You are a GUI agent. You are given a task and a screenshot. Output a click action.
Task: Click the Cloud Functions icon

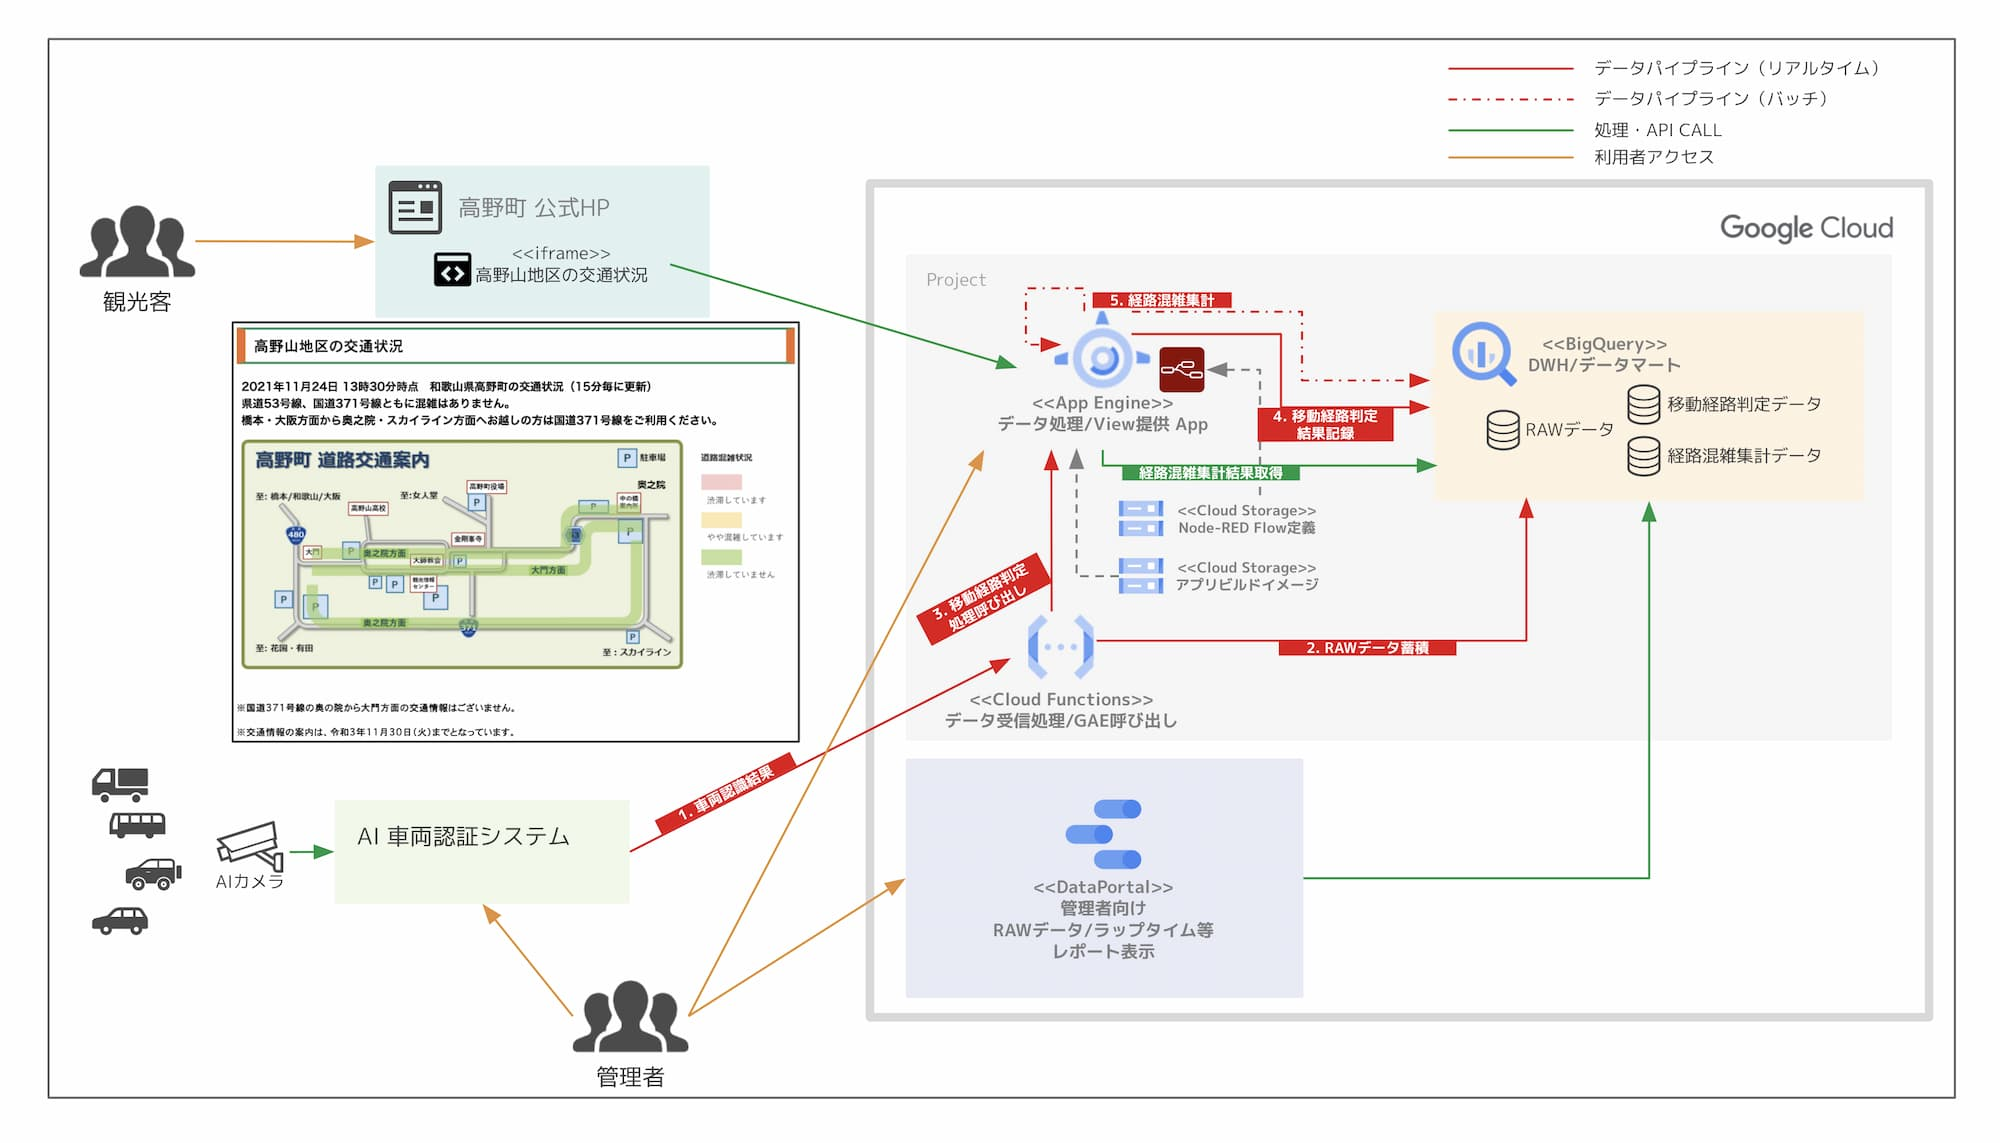click(x=1061, y=647)
